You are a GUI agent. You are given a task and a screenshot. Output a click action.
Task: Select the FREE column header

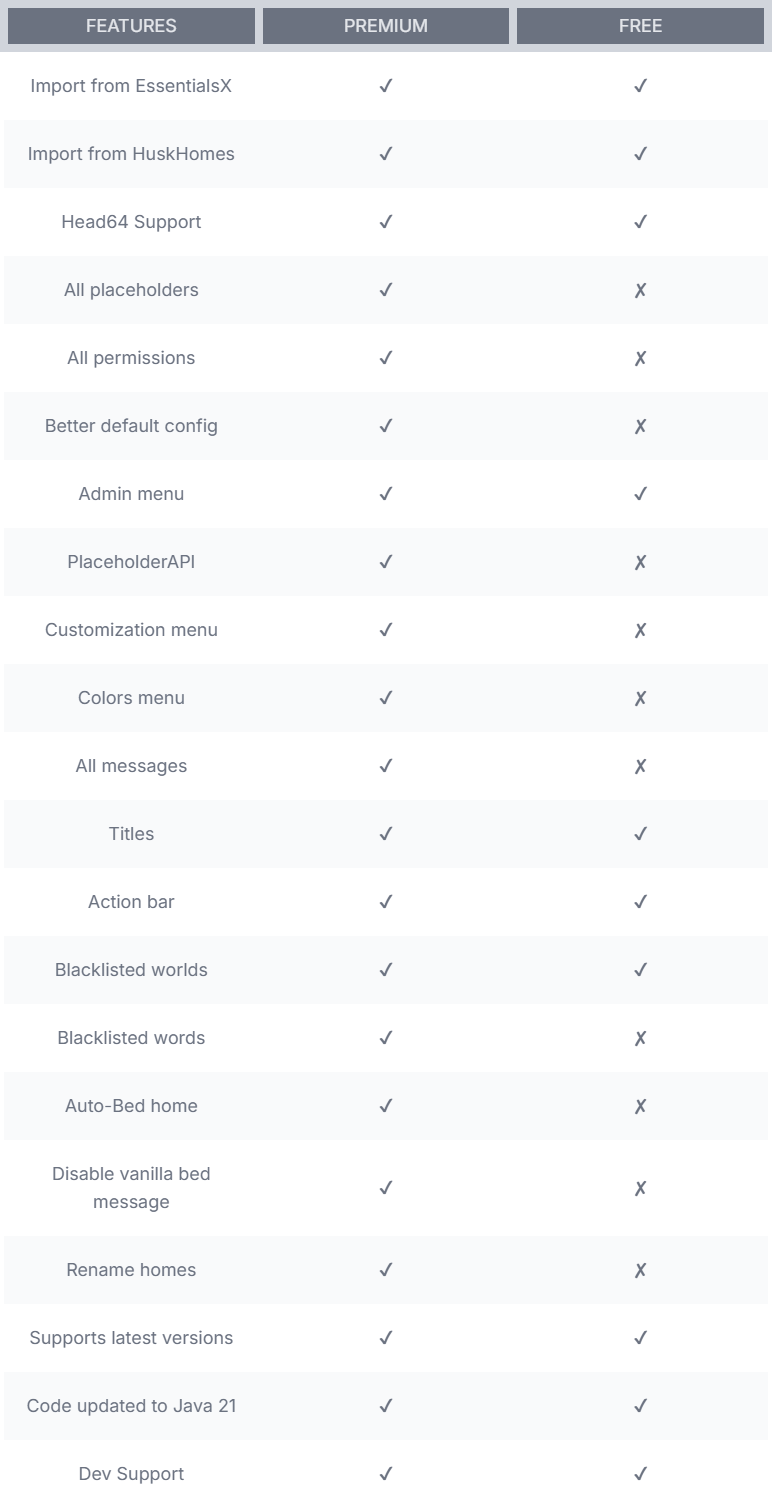[x=640, y=26]
